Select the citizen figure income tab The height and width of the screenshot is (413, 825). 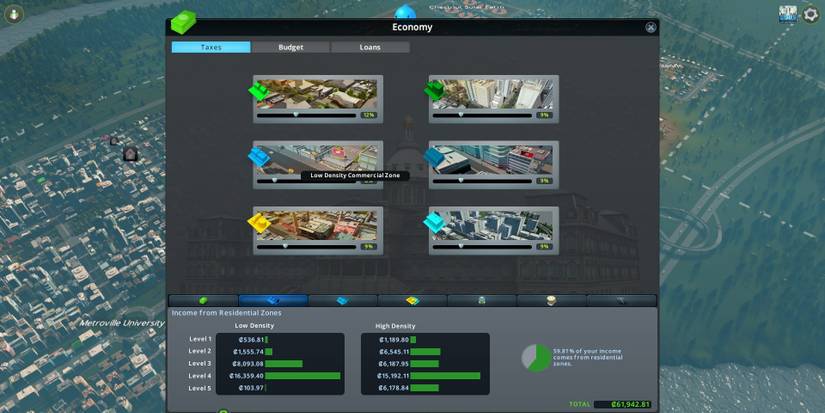482,300
